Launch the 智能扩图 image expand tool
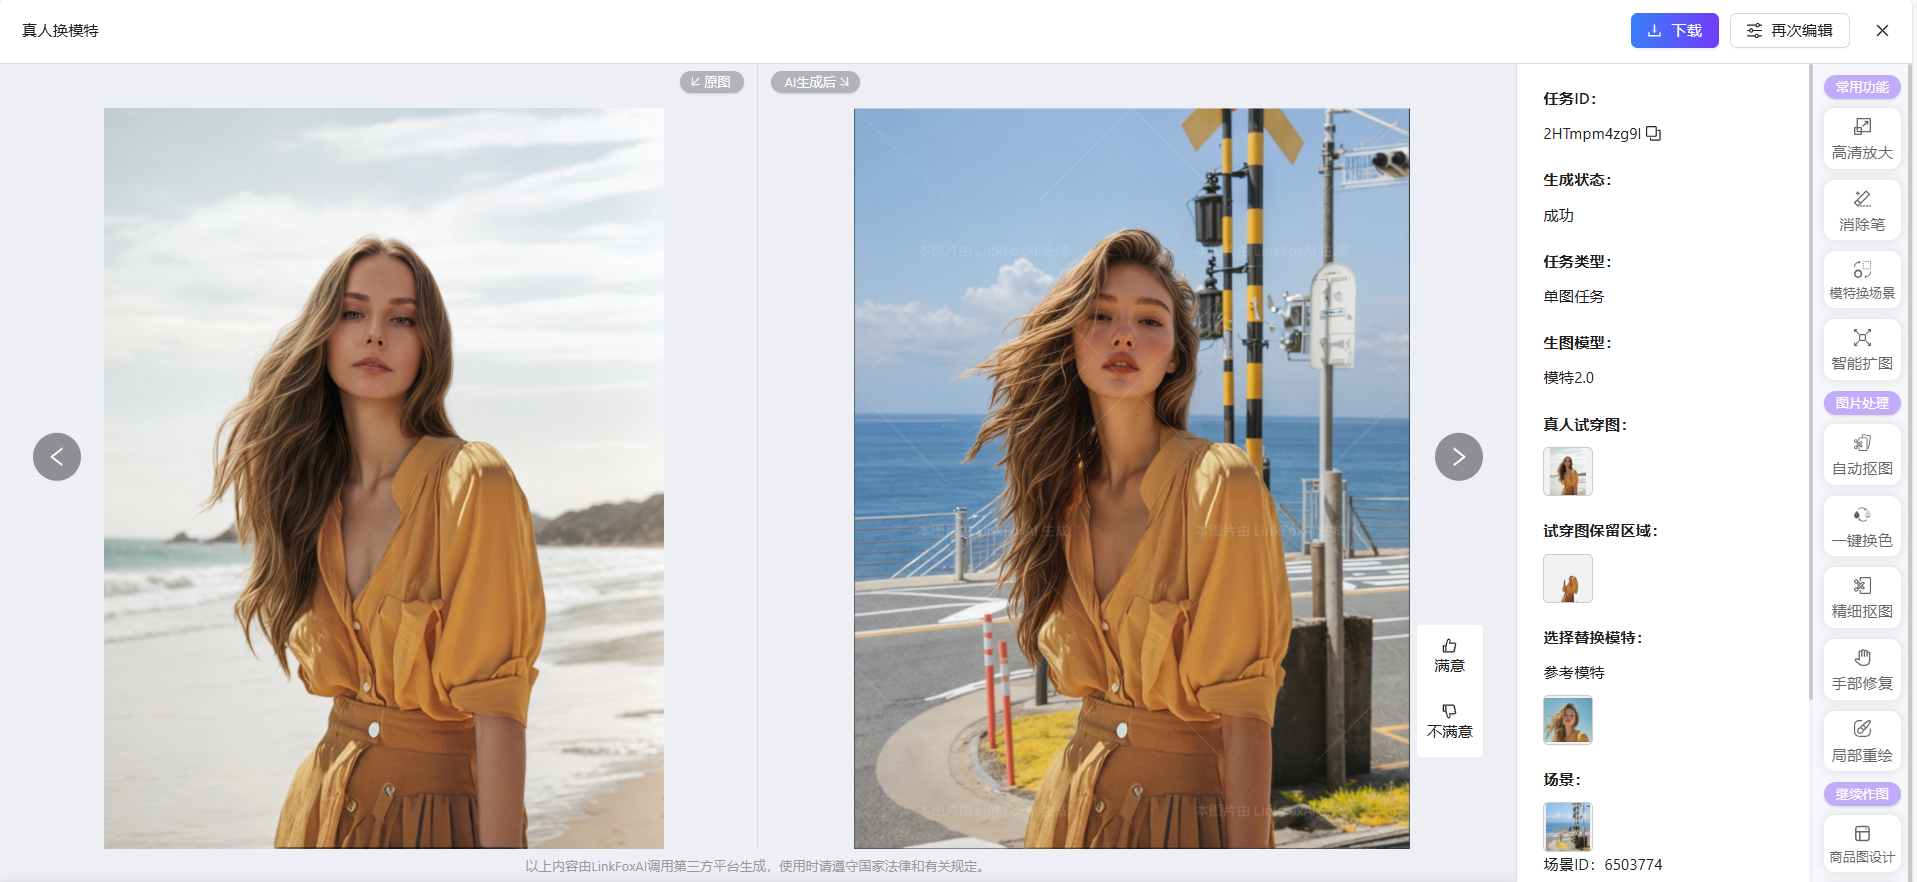The image size is (1917, 882). click(x=1862, y=350)
